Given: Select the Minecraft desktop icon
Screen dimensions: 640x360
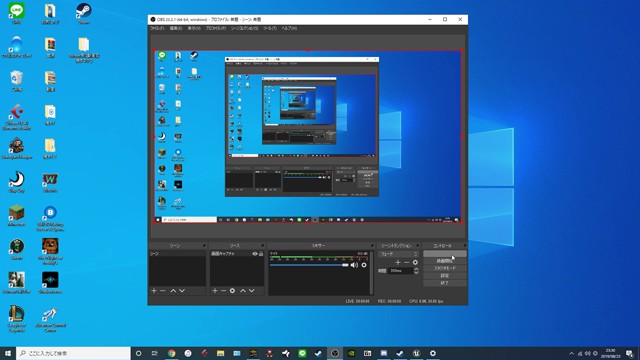Looking at the screenshot, I should pos(16,216).
